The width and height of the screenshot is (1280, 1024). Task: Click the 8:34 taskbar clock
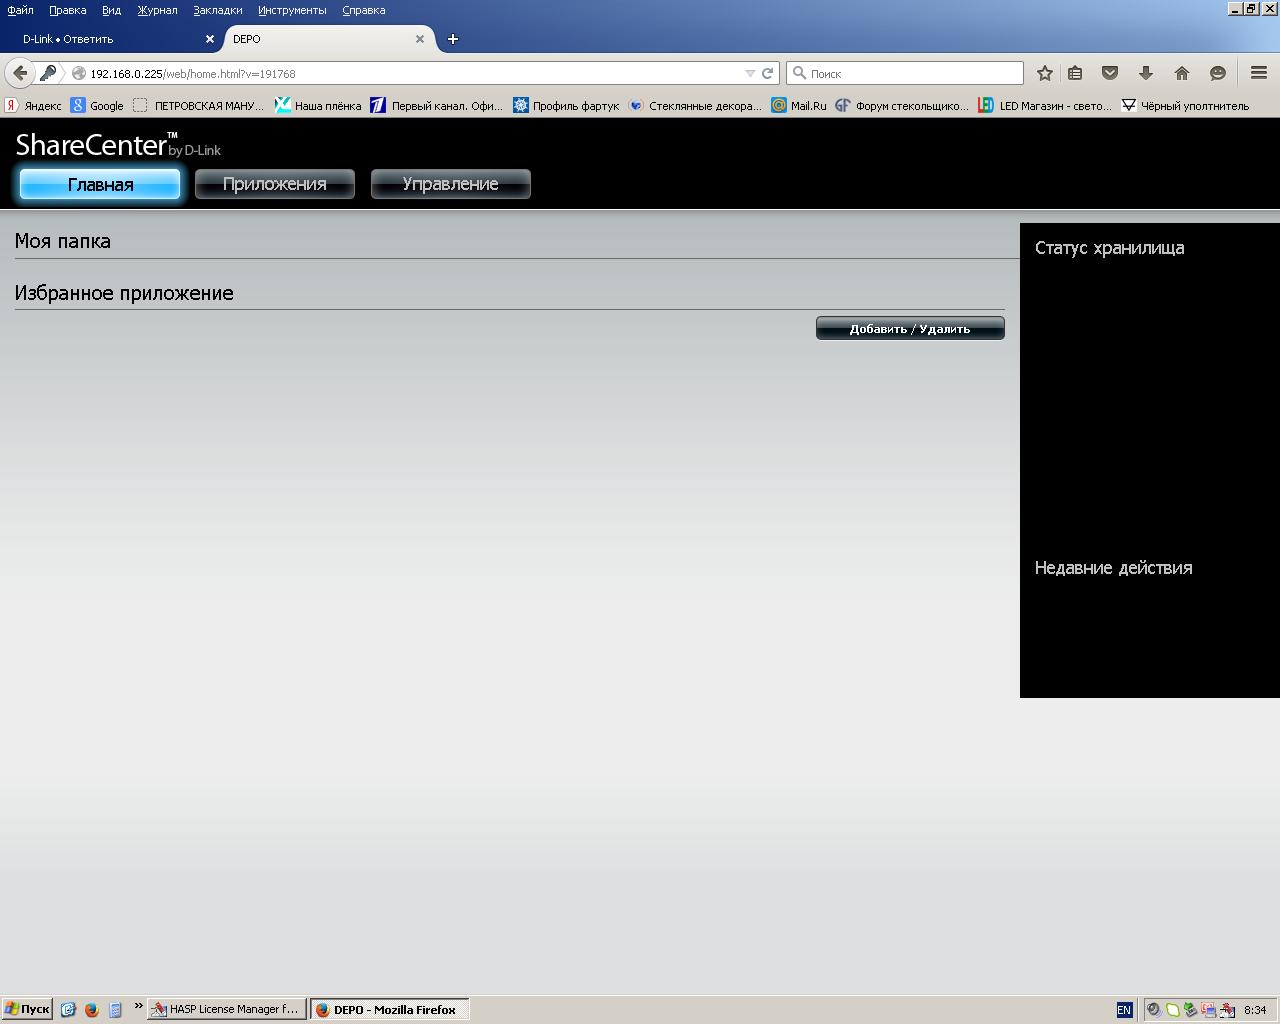tap(1255, 1010)
